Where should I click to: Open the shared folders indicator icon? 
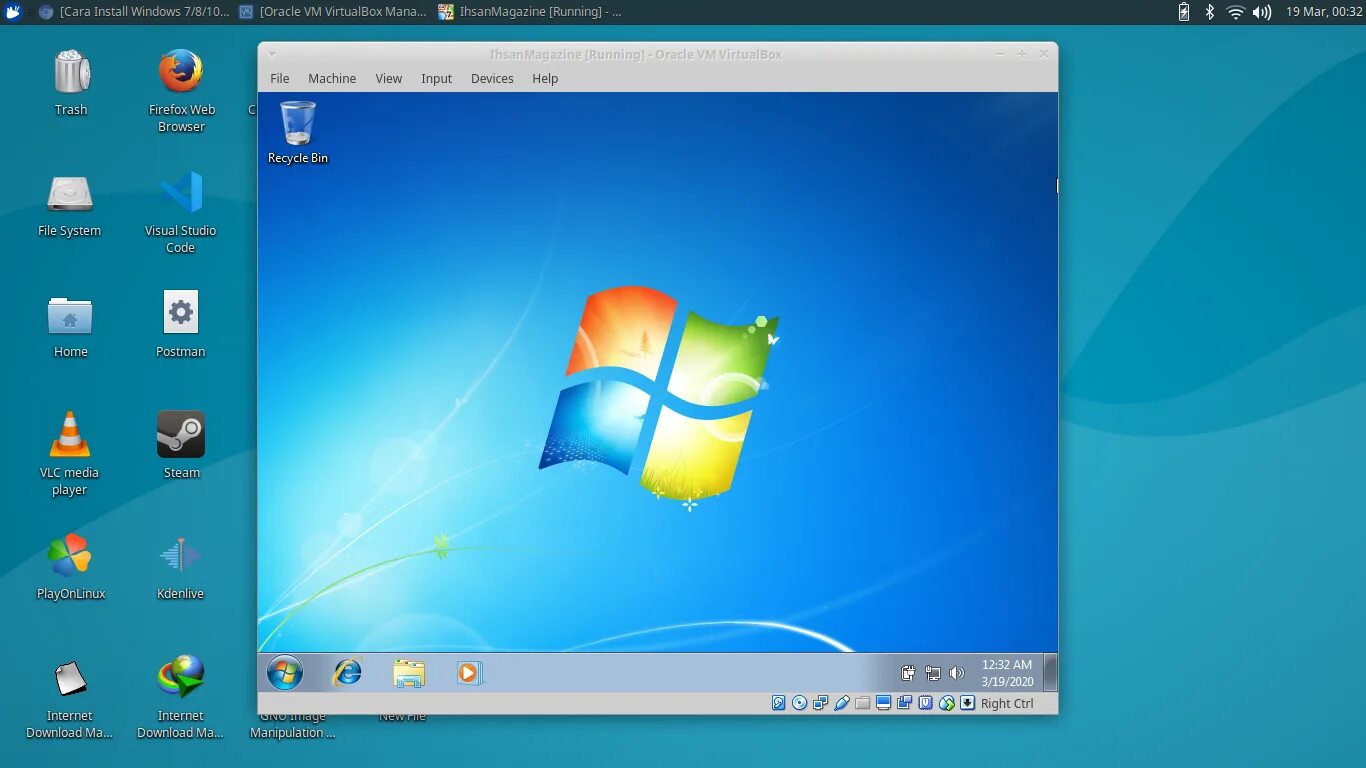(x=863, y=703)
